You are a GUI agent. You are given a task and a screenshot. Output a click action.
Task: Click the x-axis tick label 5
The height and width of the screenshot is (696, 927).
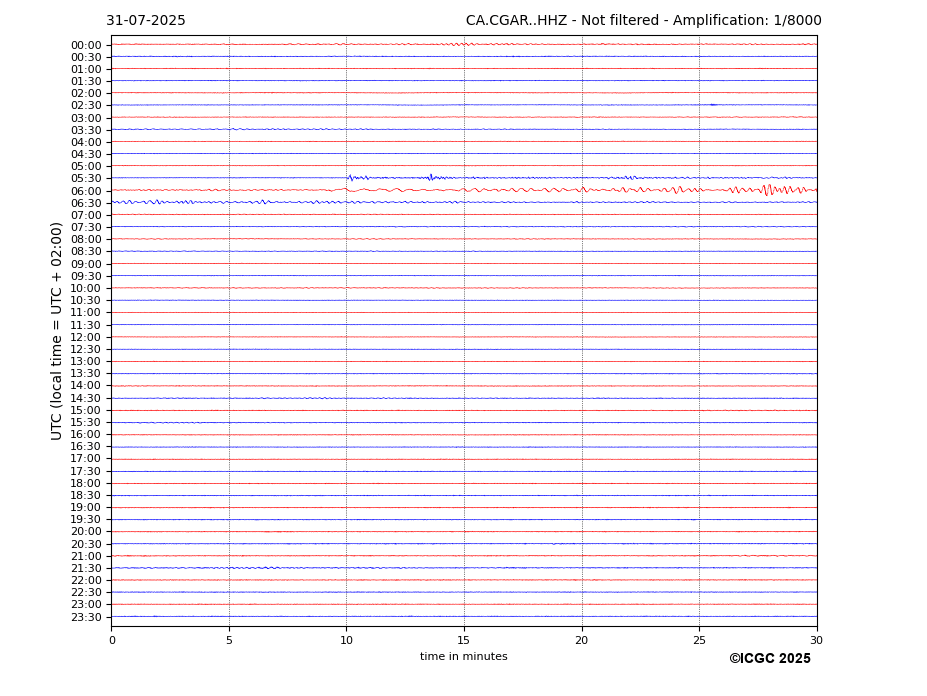point(229,640)
